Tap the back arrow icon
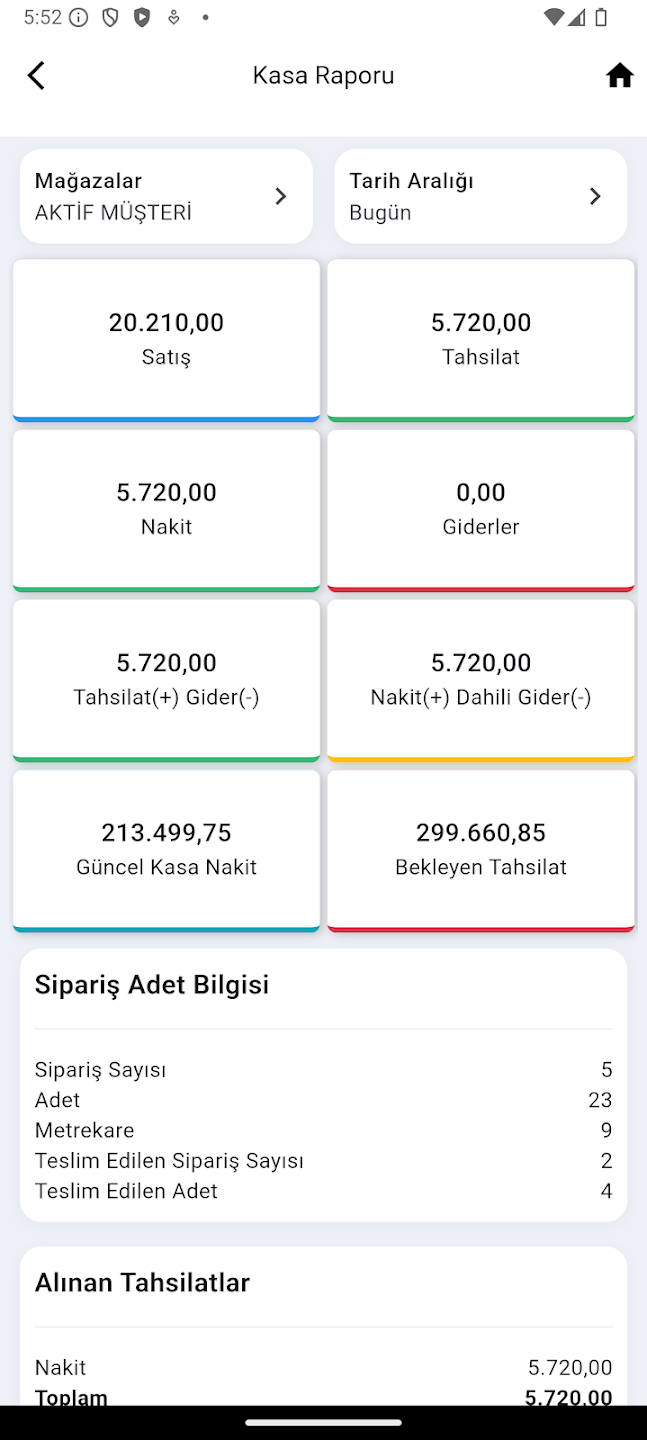647x1440 pixels. (x=36, y=76)
